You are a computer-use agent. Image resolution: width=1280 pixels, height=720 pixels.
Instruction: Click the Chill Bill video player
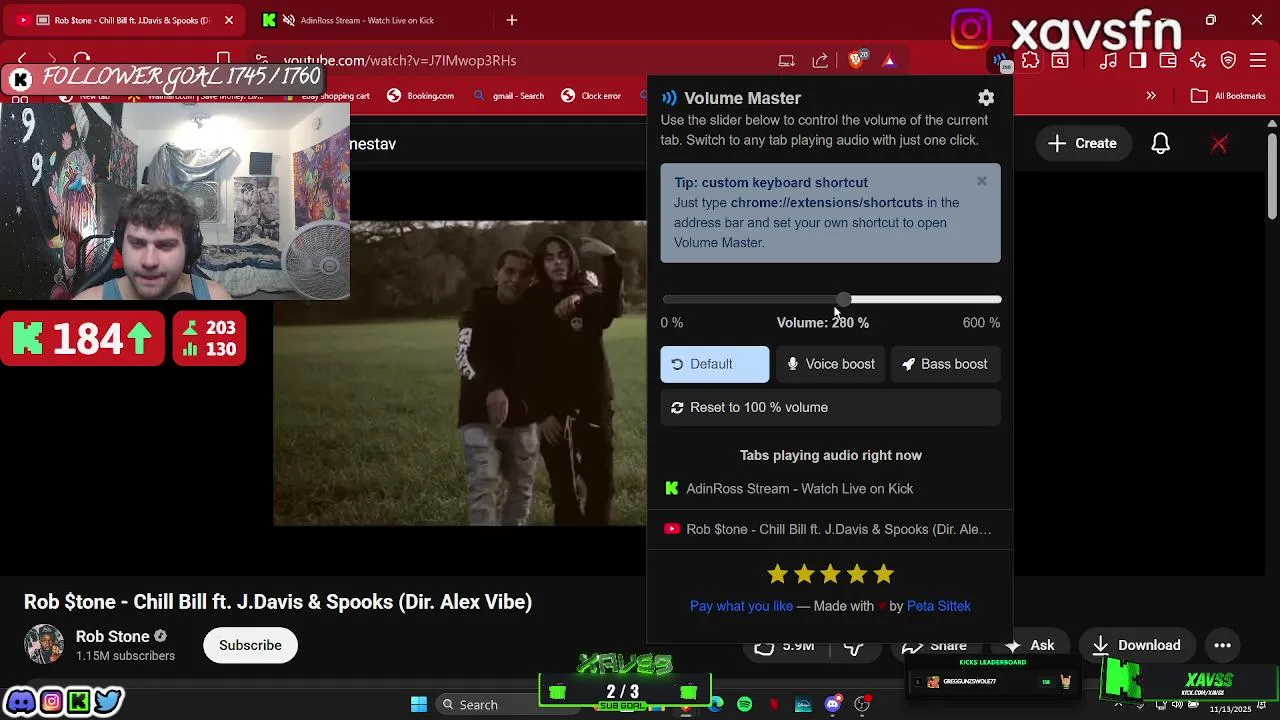click(x=461, y=373)
